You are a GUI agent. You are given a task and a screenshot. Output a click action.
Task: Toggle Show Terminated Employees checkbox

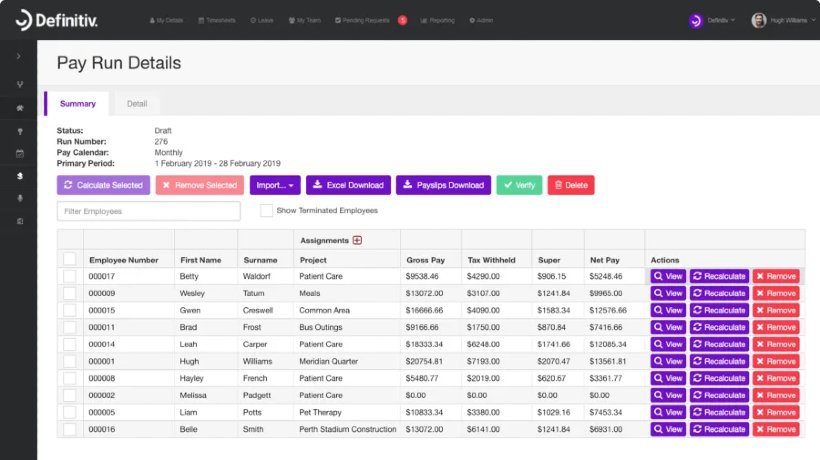(x=266, y=211)
